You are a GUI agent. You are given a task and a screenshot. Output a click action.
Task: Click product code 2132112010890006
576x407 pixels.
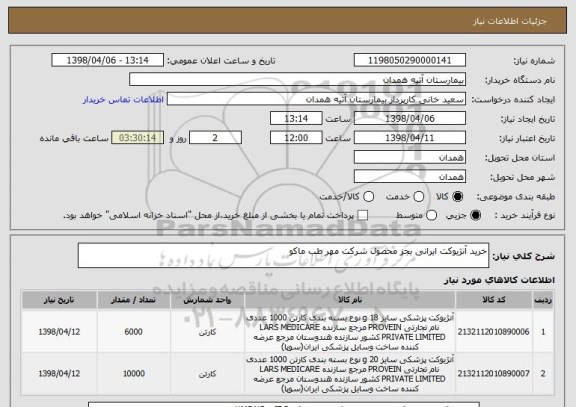[x=493, y=332]
